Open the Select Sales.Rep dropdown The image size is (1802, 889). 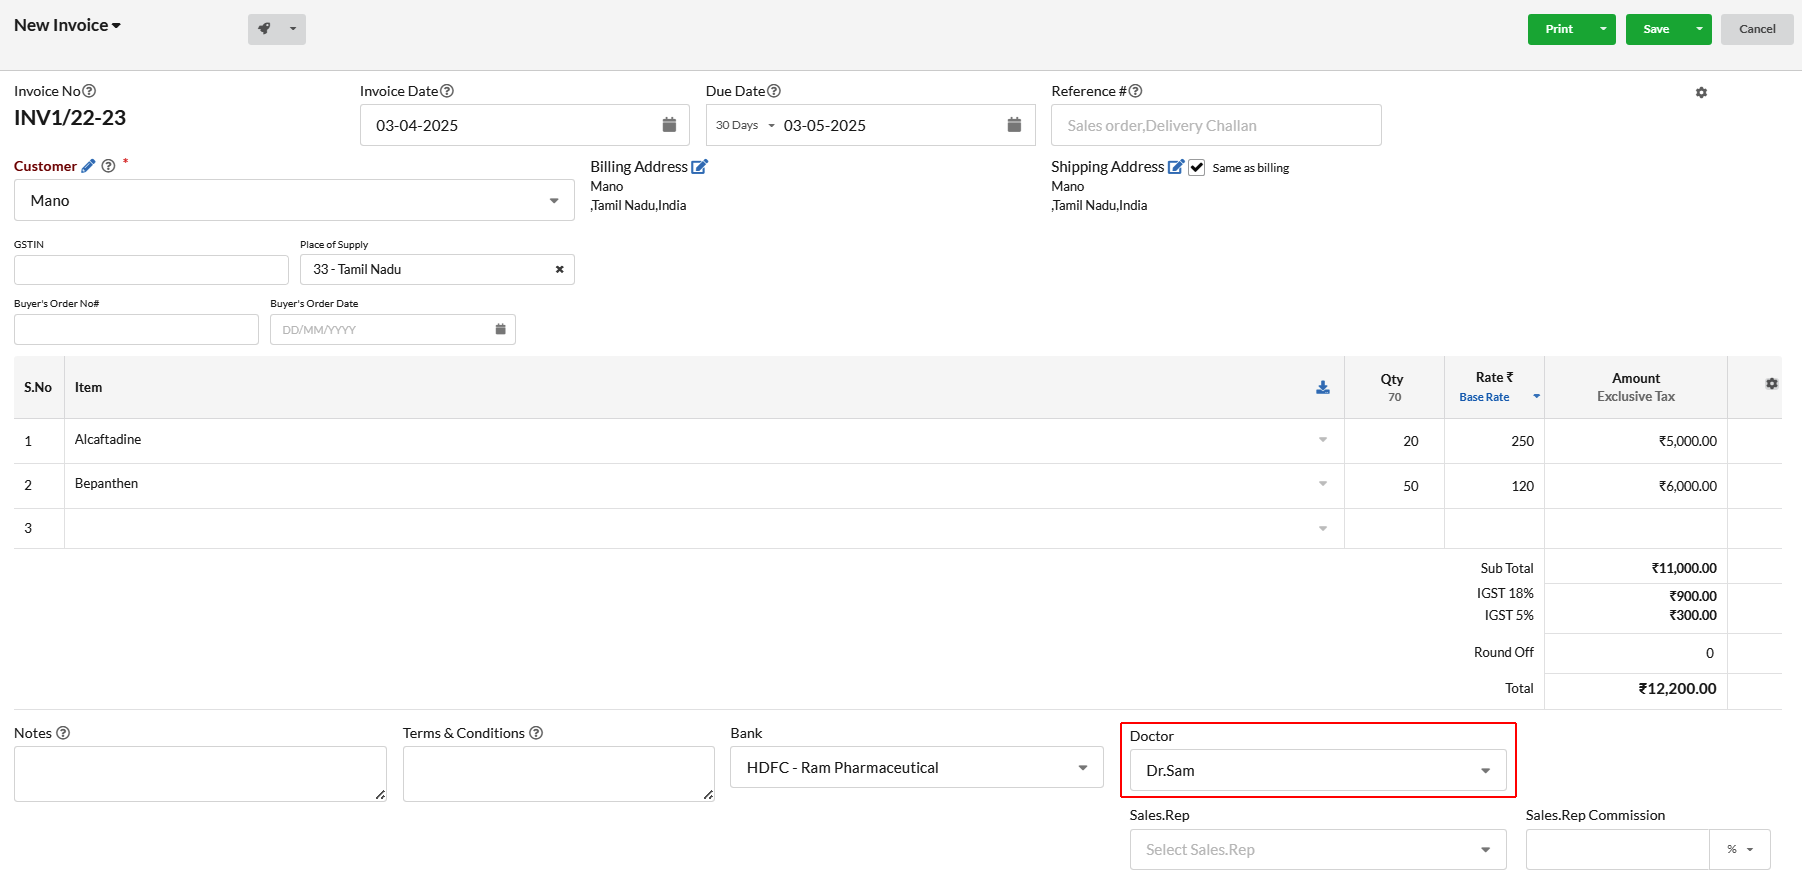pyautogui.click(x=1318, y=850)
